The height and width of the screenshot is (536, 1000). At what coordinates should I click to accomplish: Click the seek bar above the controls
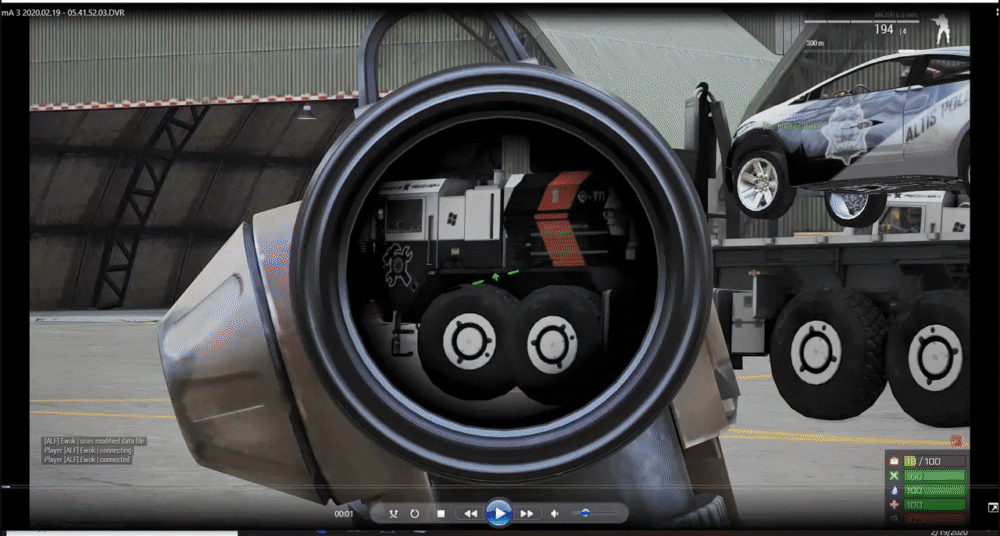click(500, 487)
